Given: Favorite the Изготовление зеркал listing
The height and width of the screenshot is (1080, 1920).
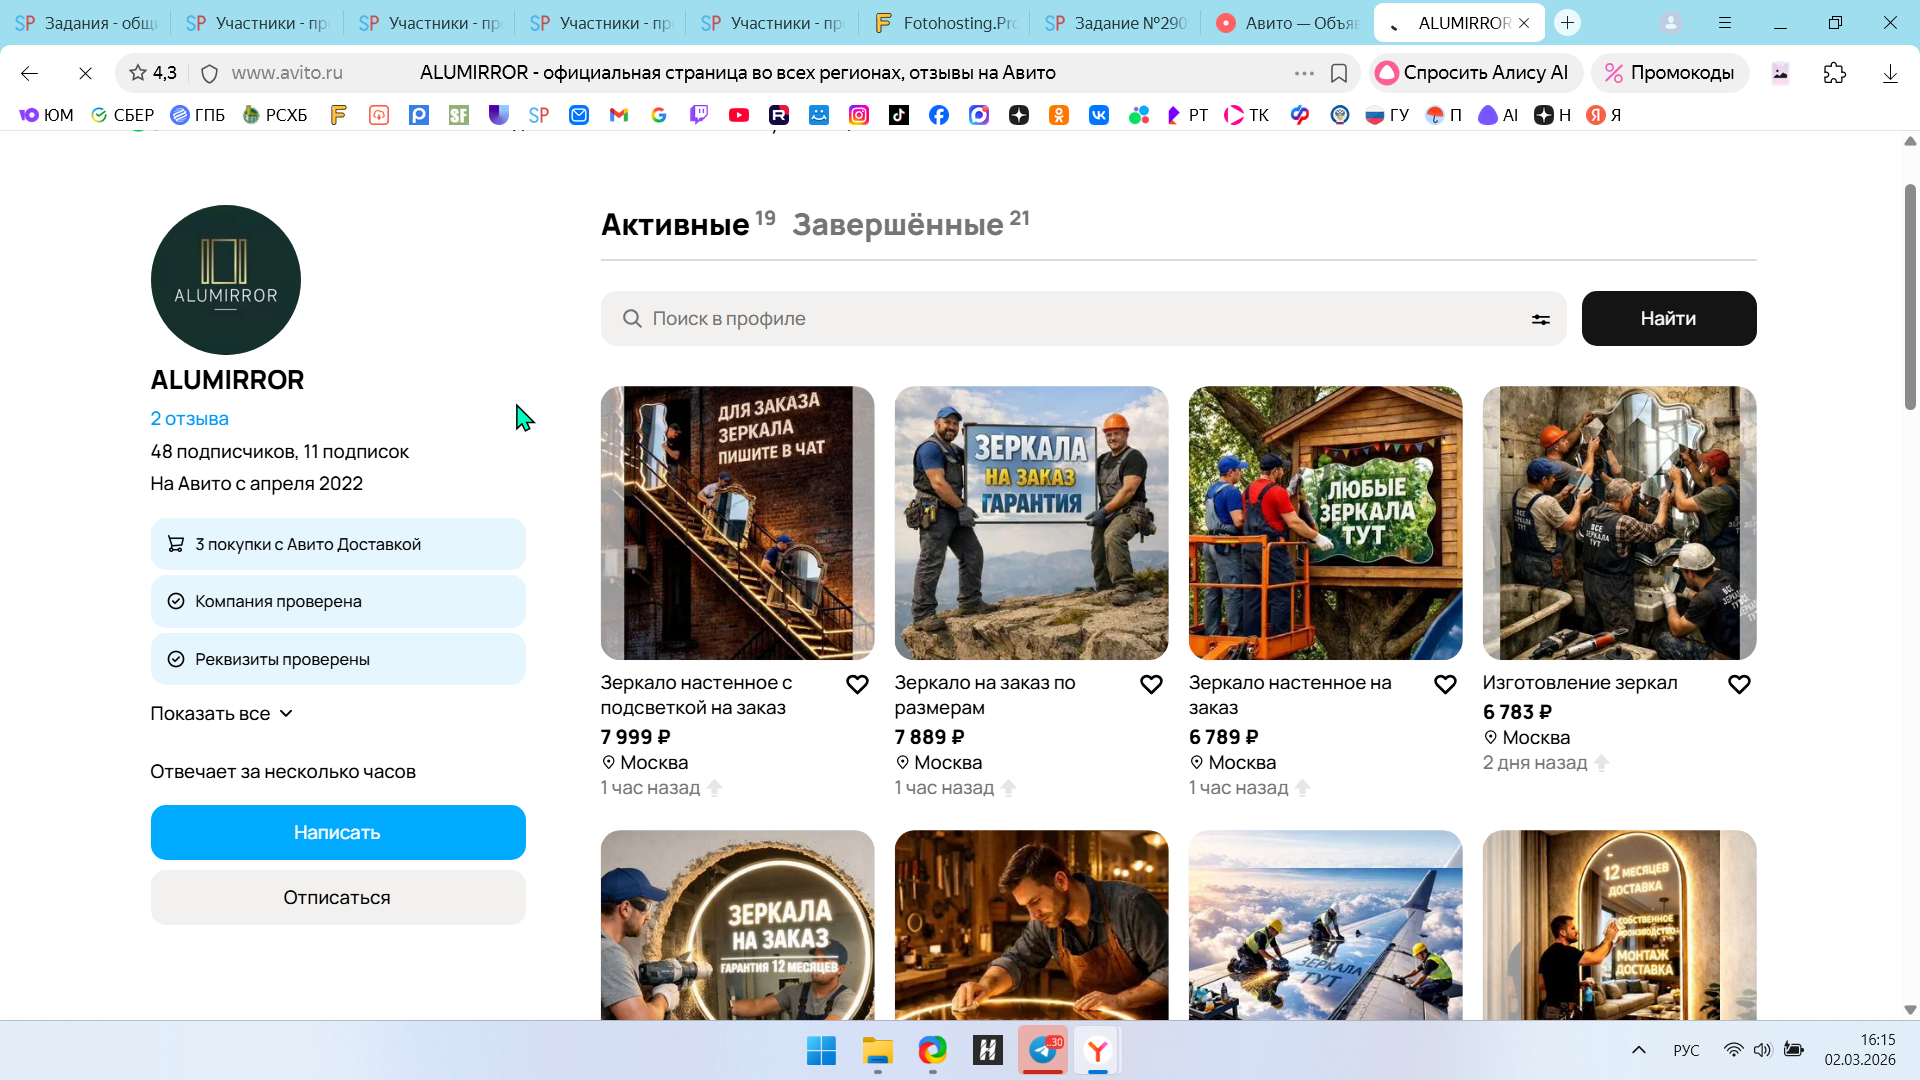Looking at the screenshot, I should point(1739,685).
